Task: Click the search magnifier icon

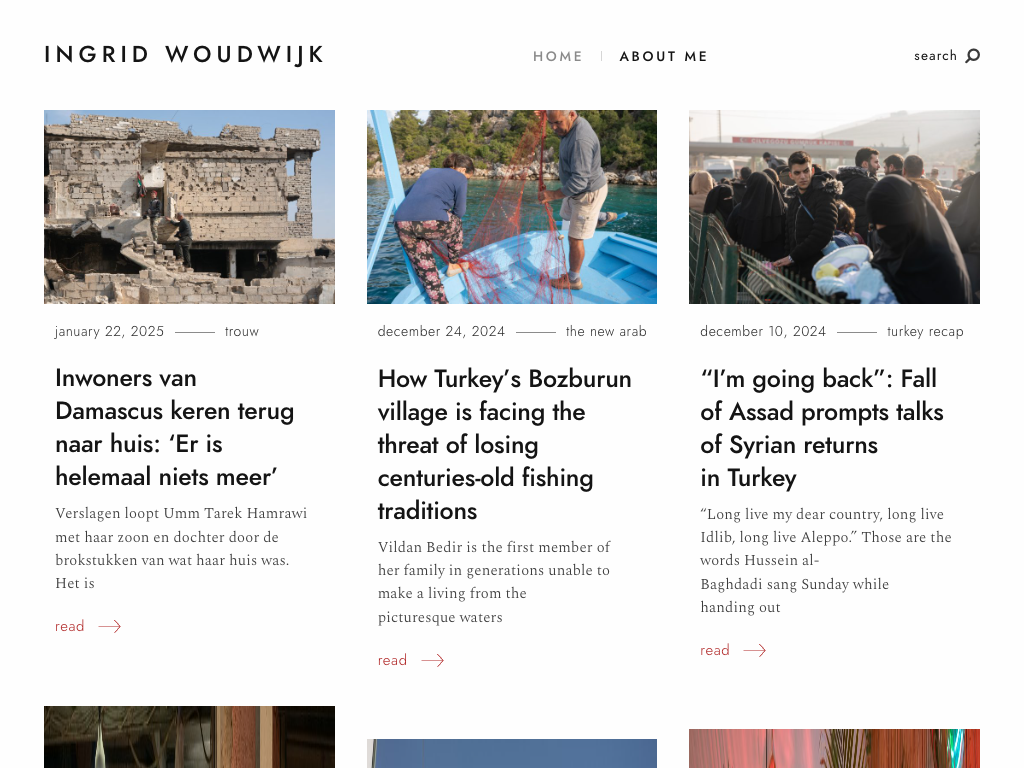Action: [972, 56]
